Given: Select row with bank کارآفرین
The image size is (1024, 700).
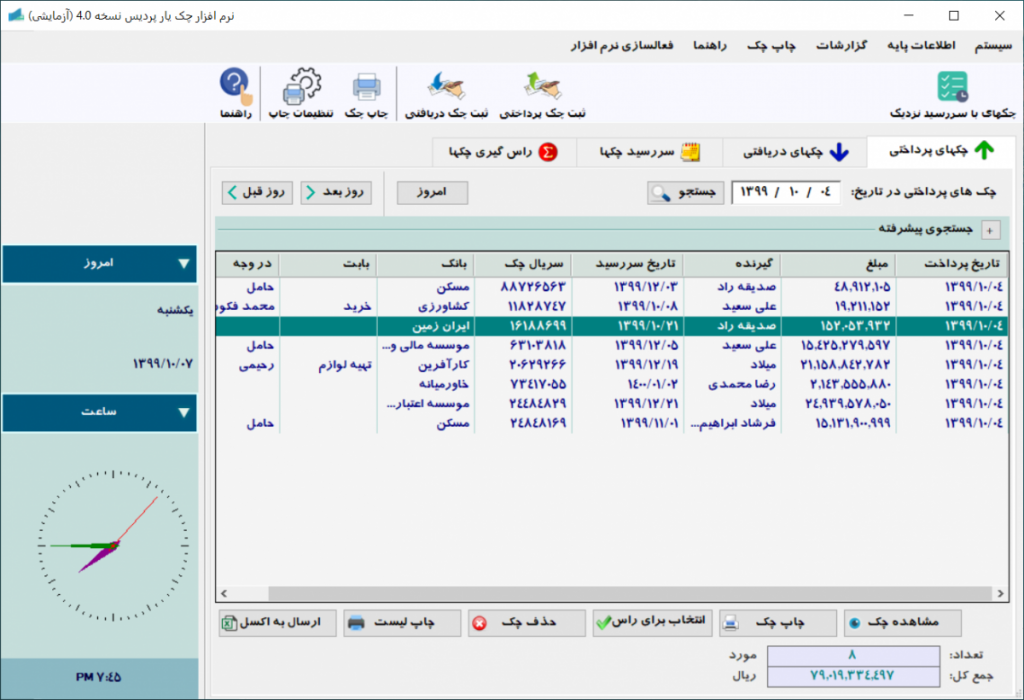Looking at the screenshot, I should pyautogui.click(x=612, y=365).
